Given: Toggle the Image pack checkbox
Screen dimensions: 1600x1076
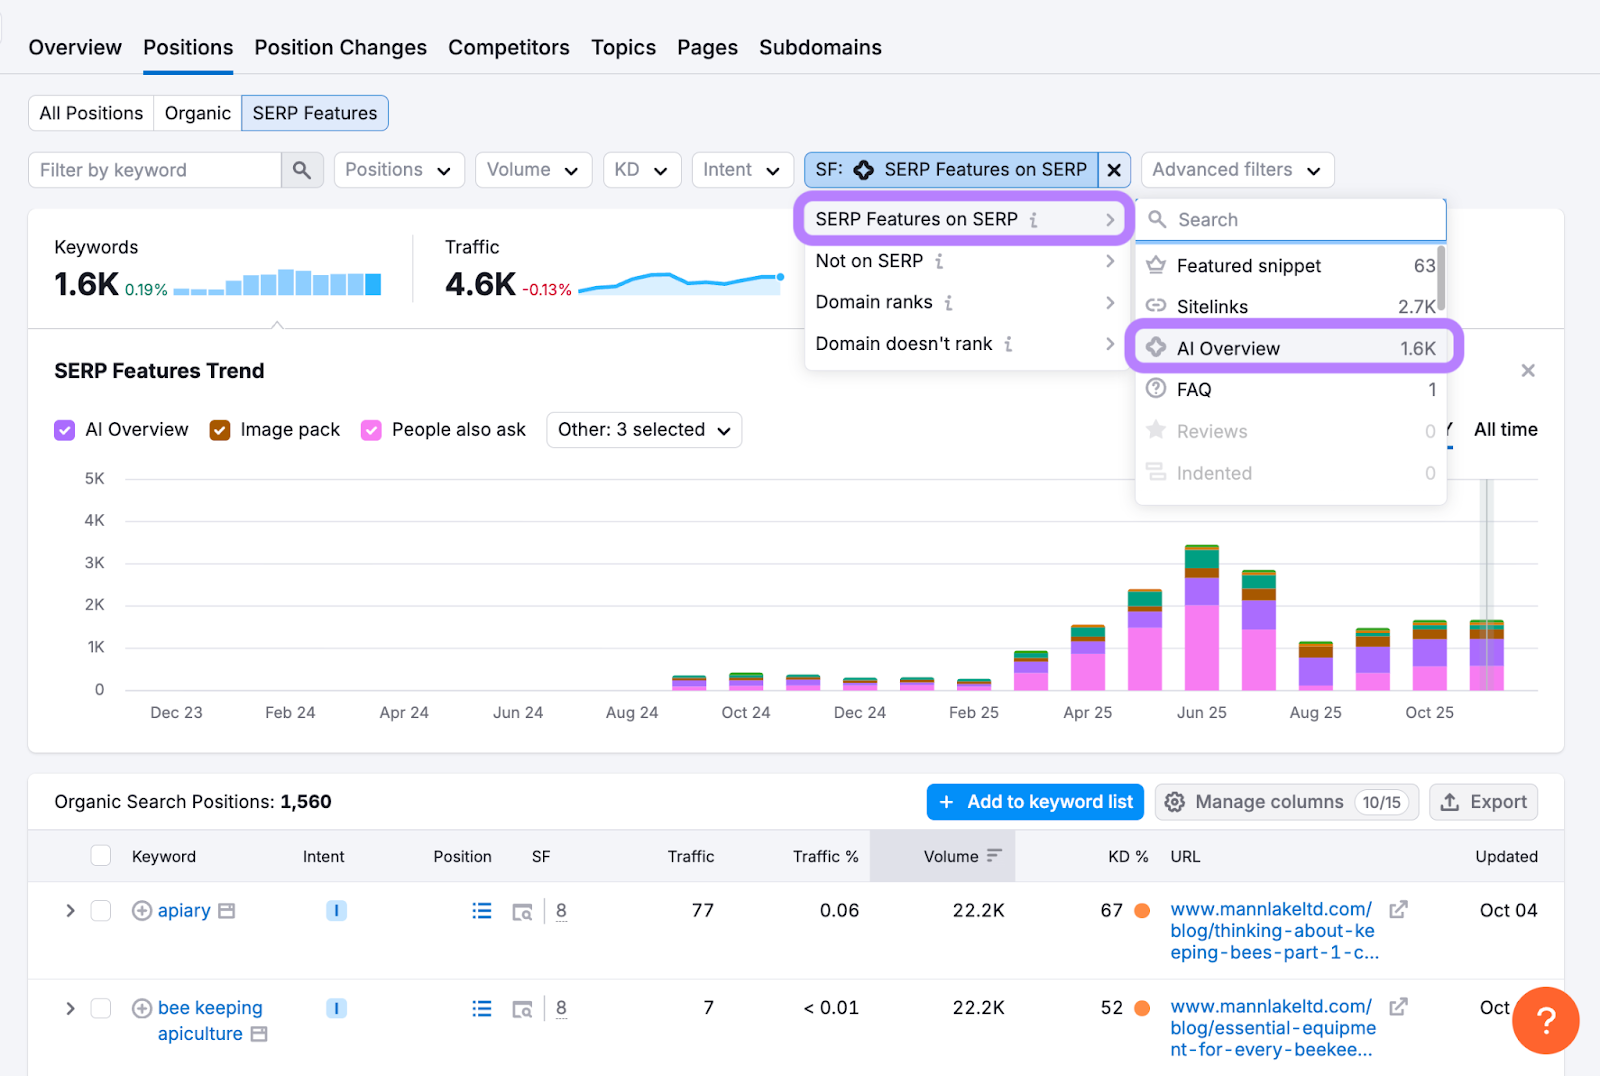Looking at the screenshot, I should tap(220, 430).
